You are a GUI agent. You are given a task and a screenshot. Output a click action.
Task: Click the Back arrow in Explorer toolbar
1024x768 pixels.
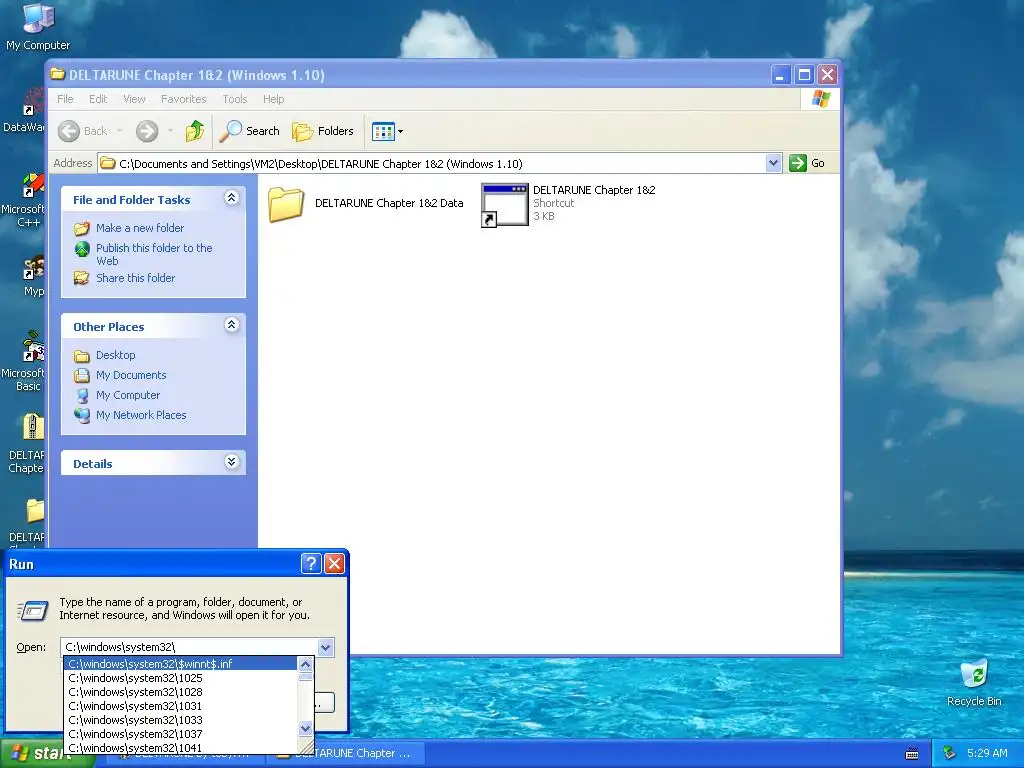(x=69, y=131)
